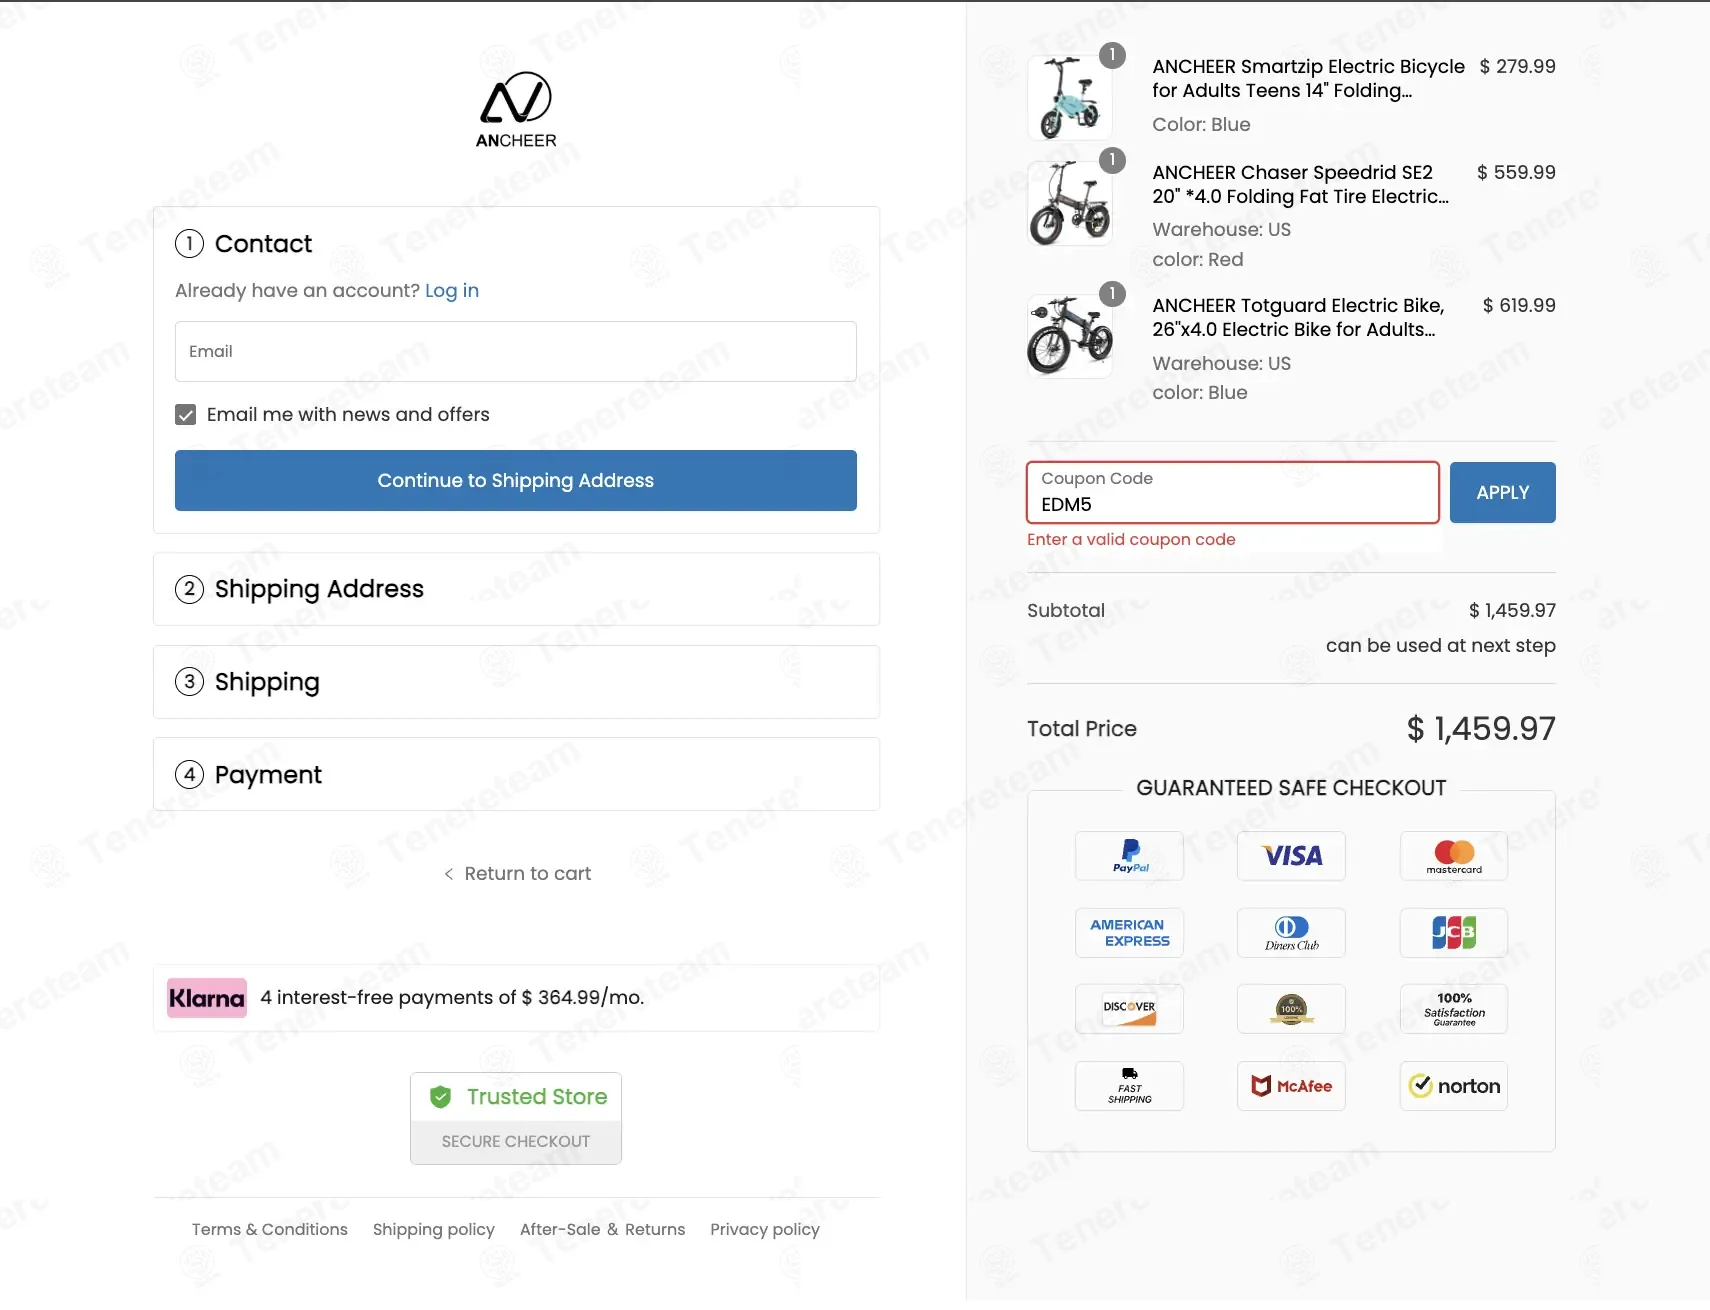1710x1310 pixels.
Task: Click ANCHEER Totguard Electric Bike title
Action: (1298, 318)
